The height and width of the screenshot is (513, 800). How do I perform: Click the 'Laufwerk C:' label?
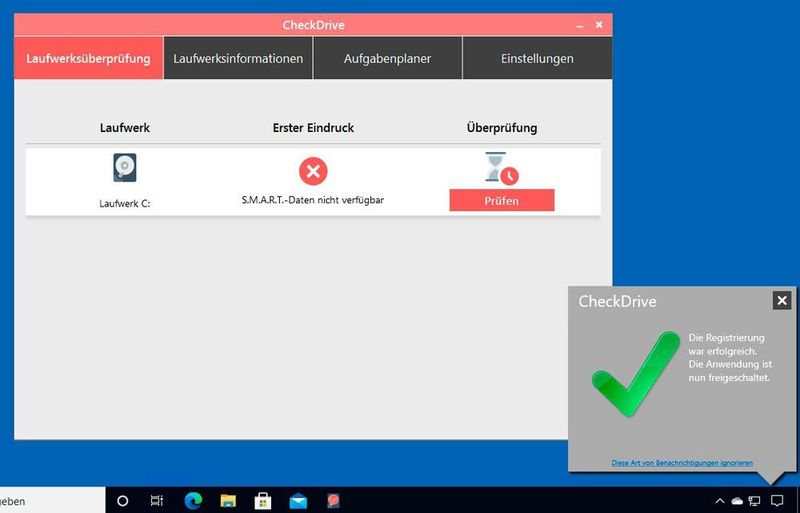coord(124,203)
